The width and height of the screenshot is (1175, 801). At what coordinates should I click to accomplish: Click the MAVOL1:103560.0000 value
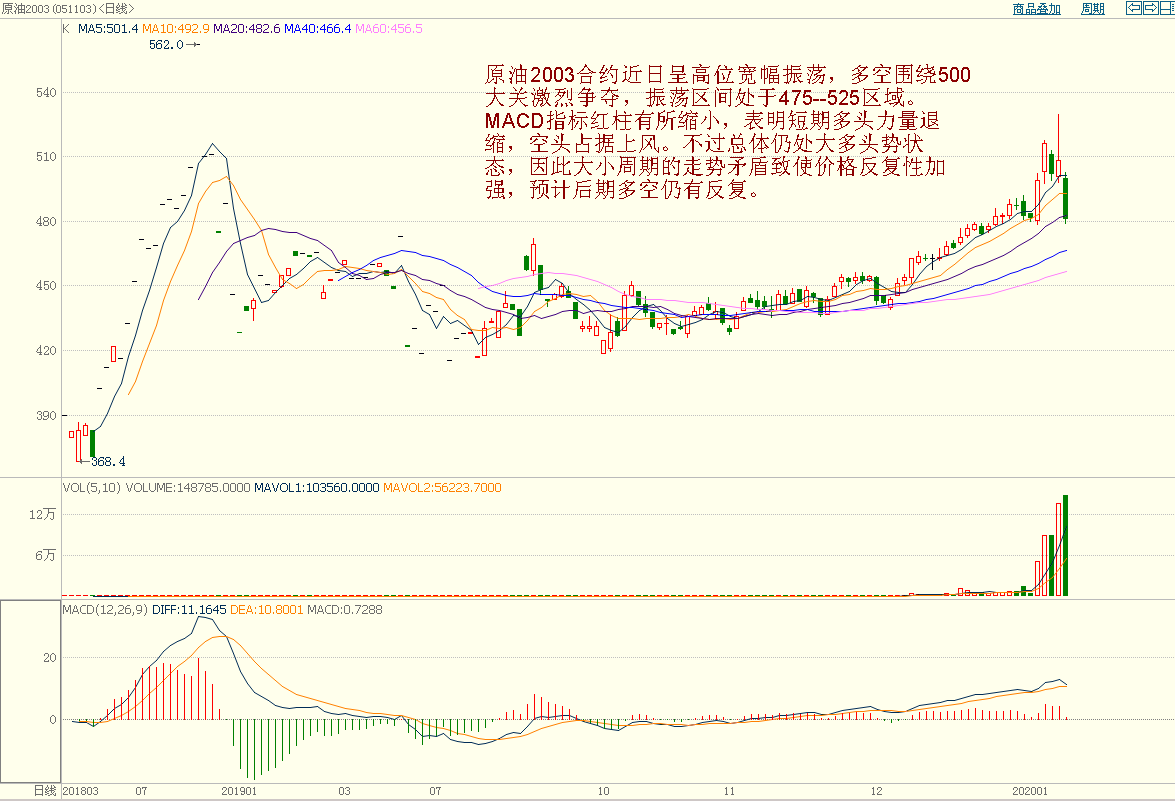pos(316,488)
